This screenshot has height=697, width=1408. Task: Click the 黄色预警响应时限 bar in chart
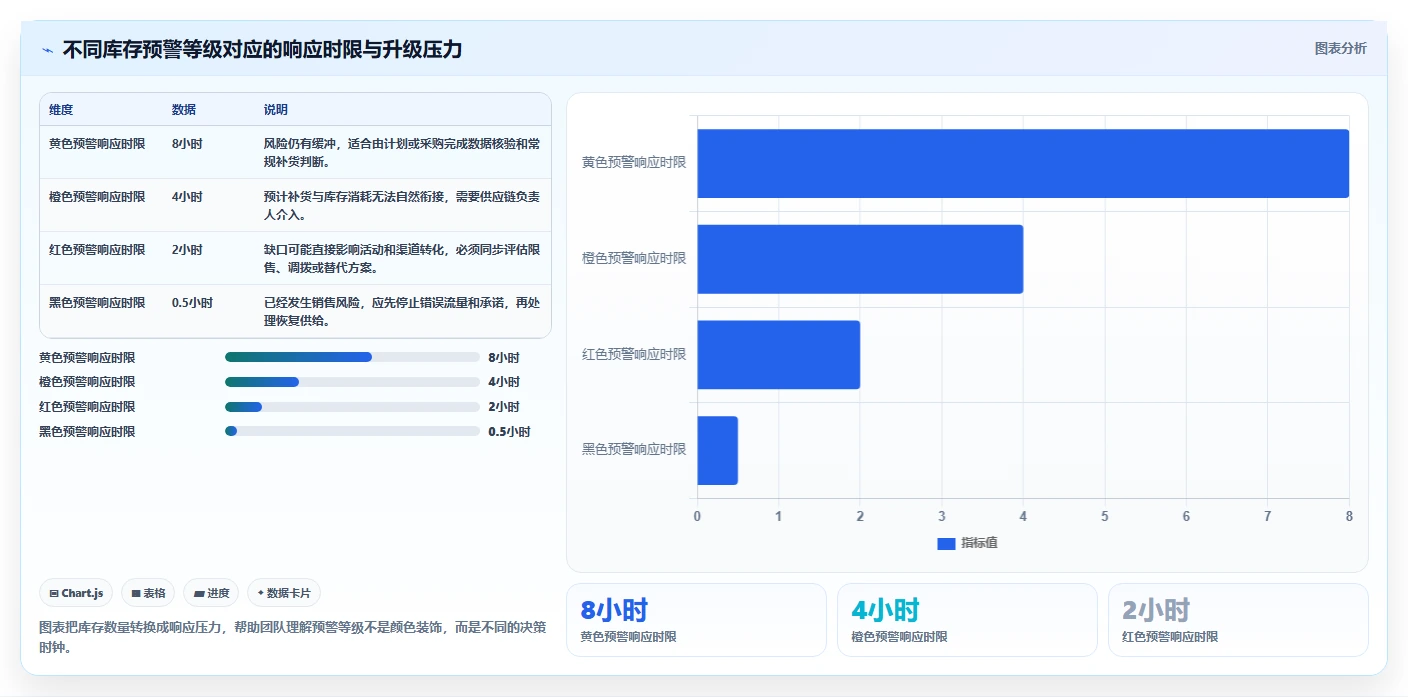coord(1023,163)
